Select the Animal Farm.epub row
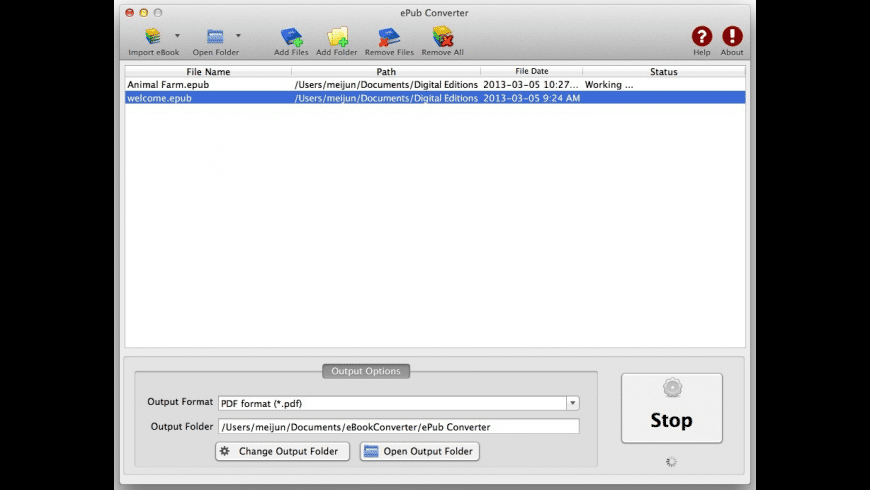 pos(435,84)
